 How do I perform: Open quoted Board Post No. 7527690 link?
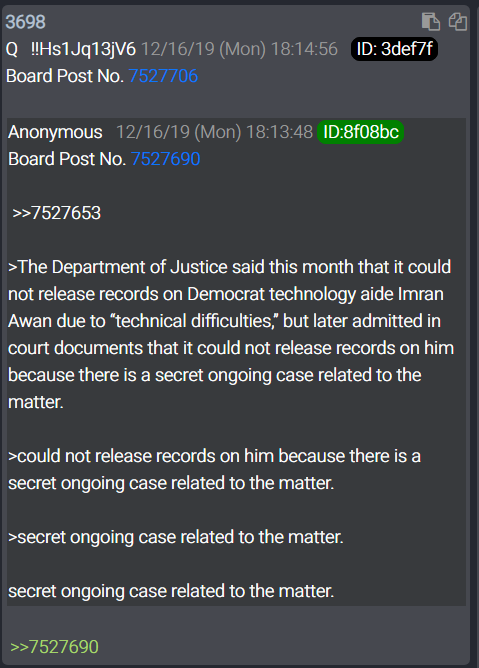(x=165, y=159)
